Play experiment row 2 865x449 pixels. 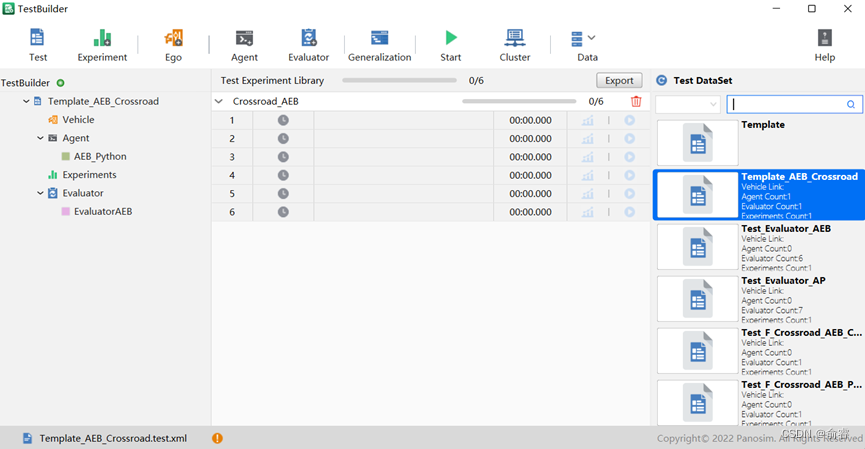[x=629, y=138]
